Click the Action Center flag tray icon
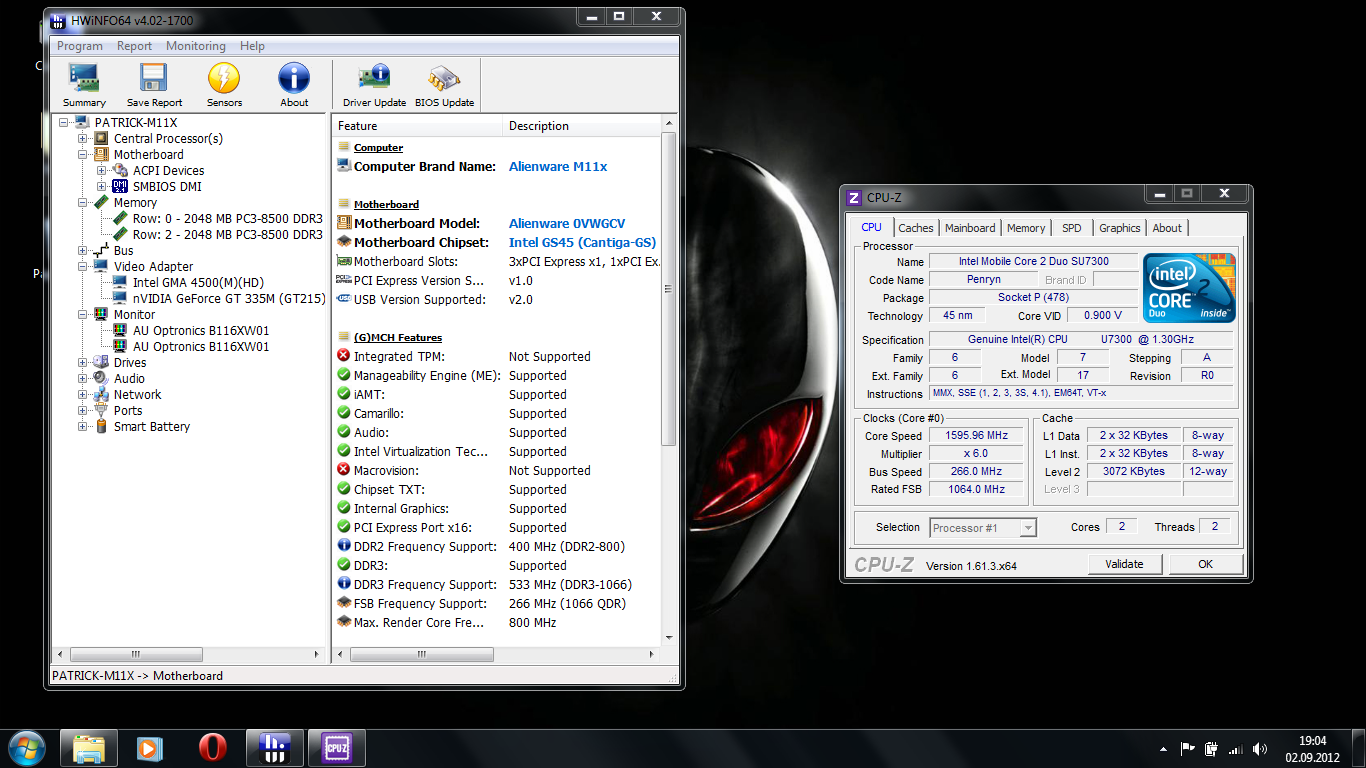 (x=1187, y=749)
